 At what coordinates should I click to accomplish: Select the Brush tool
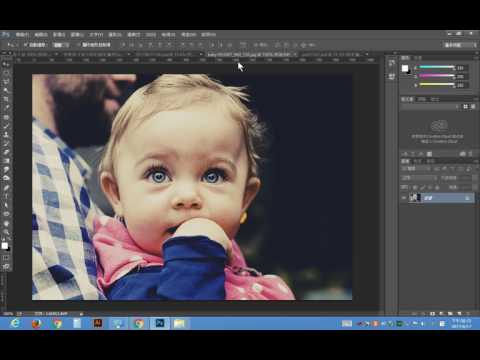[6, 126]
